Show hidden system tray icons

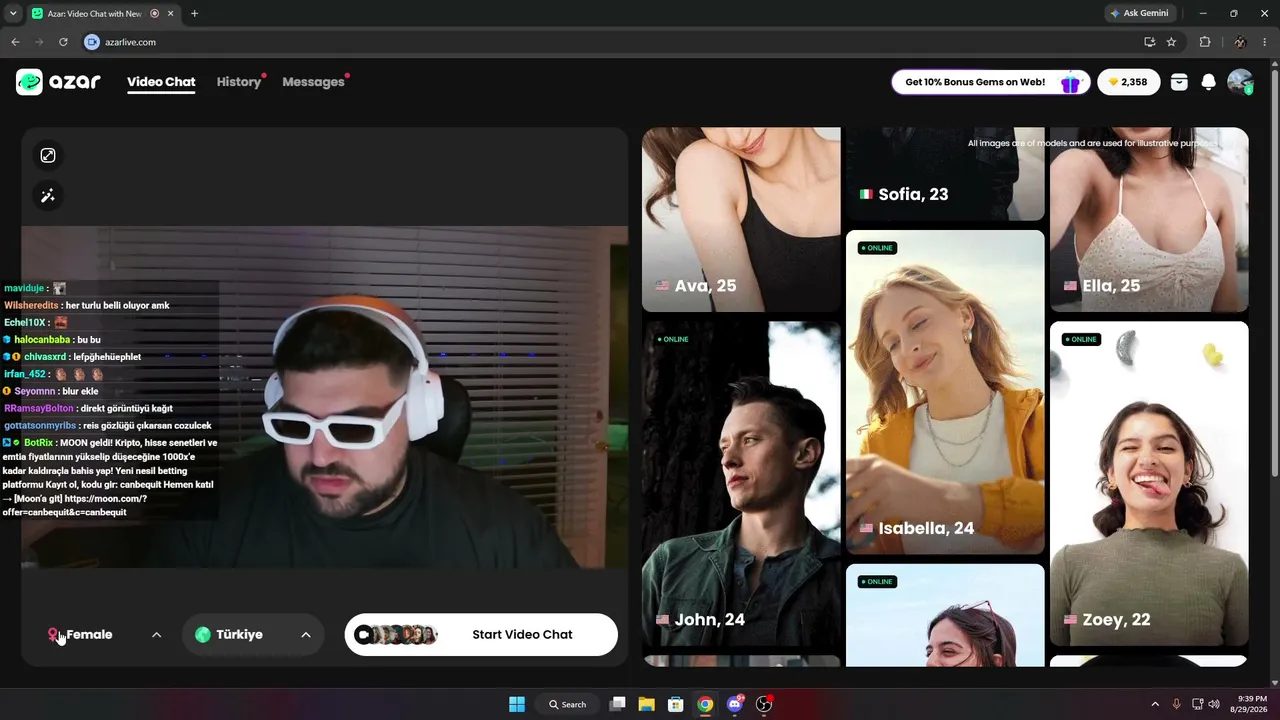(x=1155, y=704)
